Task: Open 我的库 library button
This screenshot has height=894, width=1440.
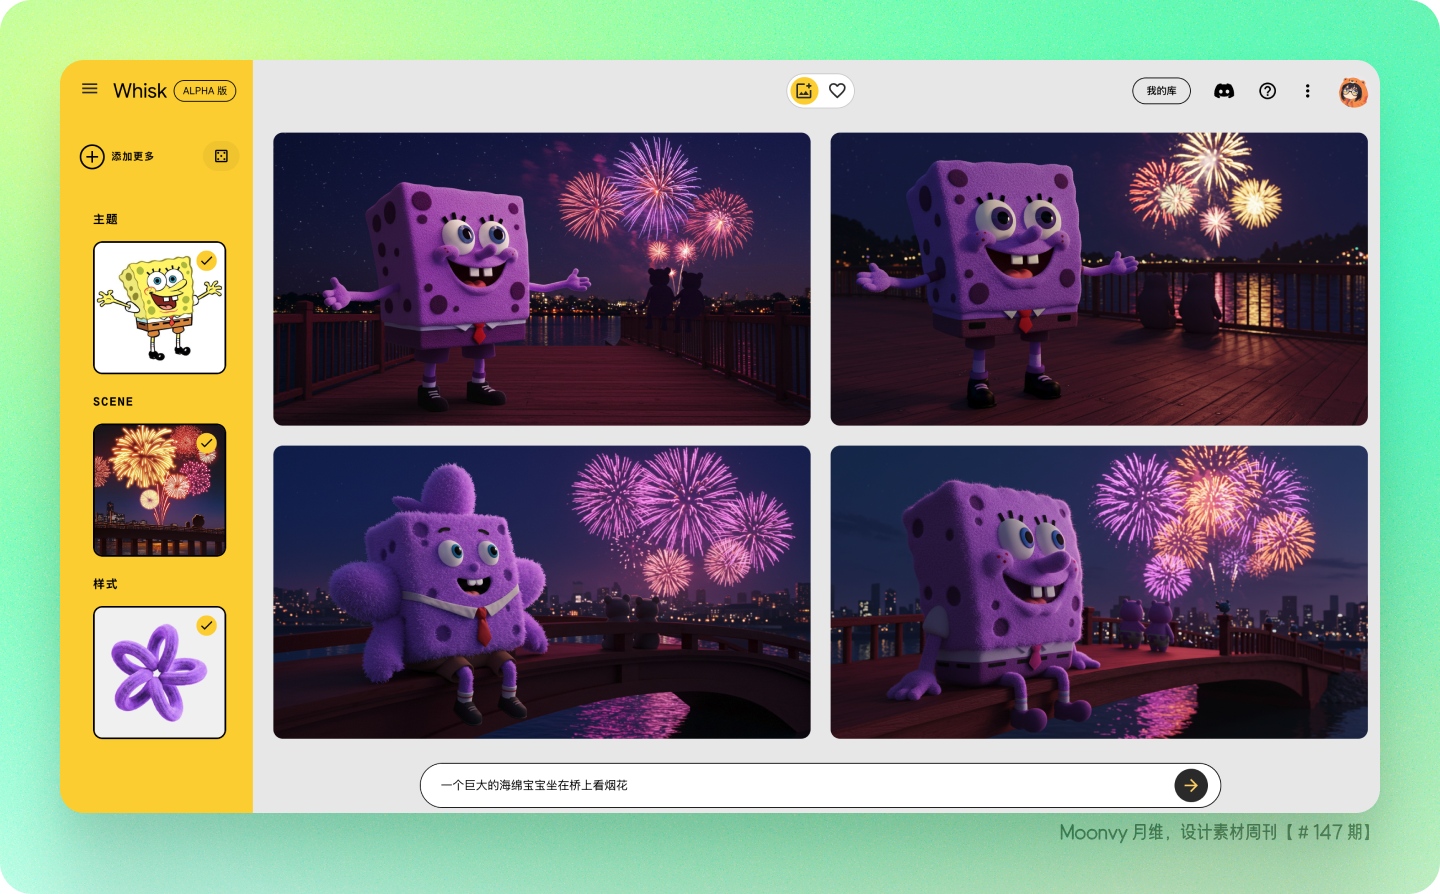Action: pos(1161,91)
